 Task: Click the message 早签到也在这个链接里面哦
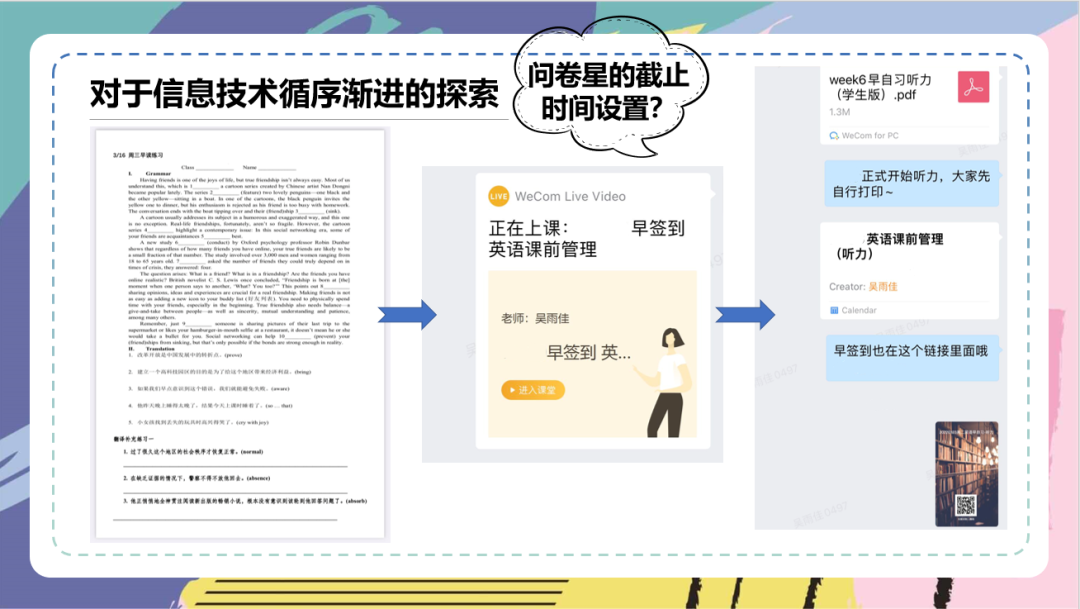[912, 358]
